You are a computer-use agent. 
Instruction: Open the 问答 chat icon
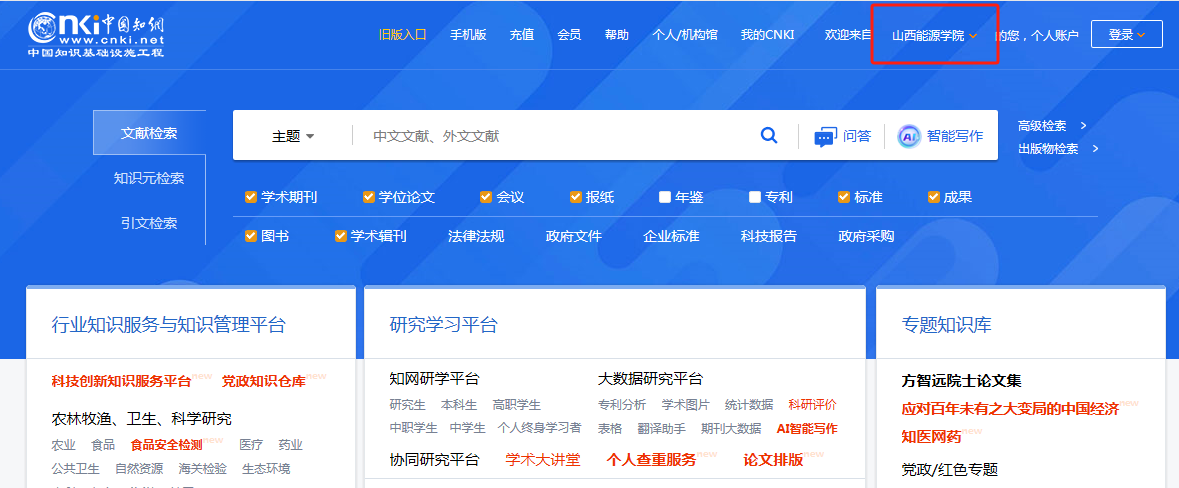(825, 136)
